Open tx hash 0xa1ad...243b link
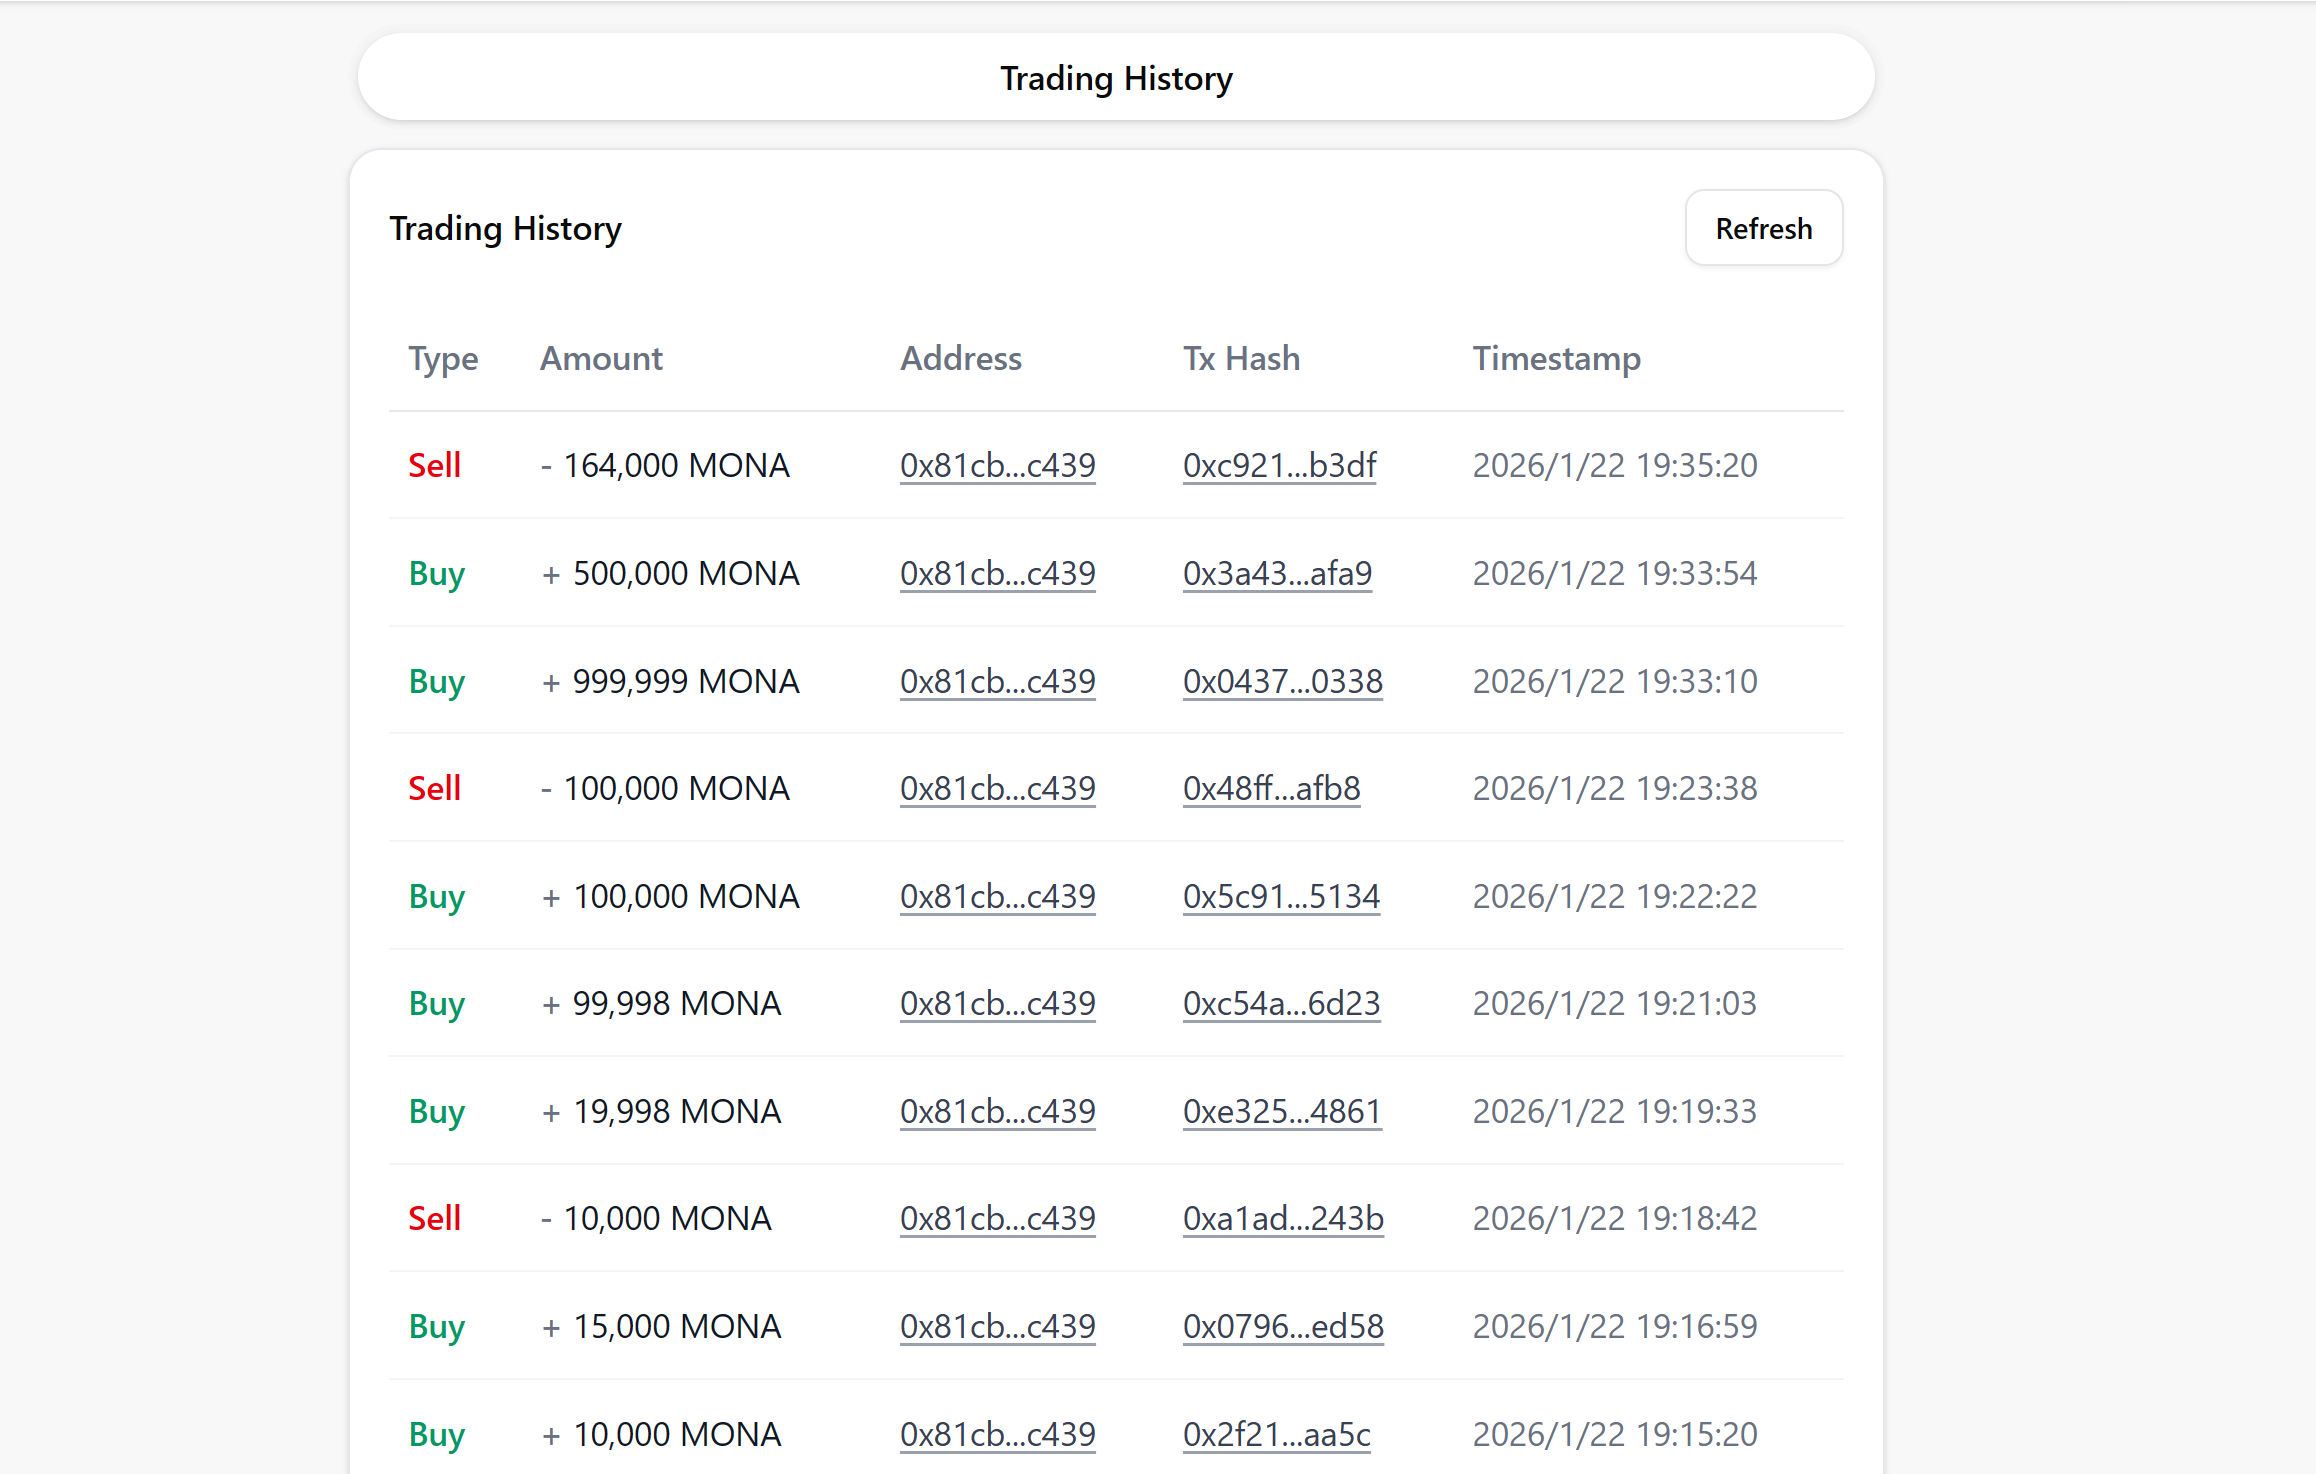The height and width of the screenshot is (1474, 2316). 1283,1218
